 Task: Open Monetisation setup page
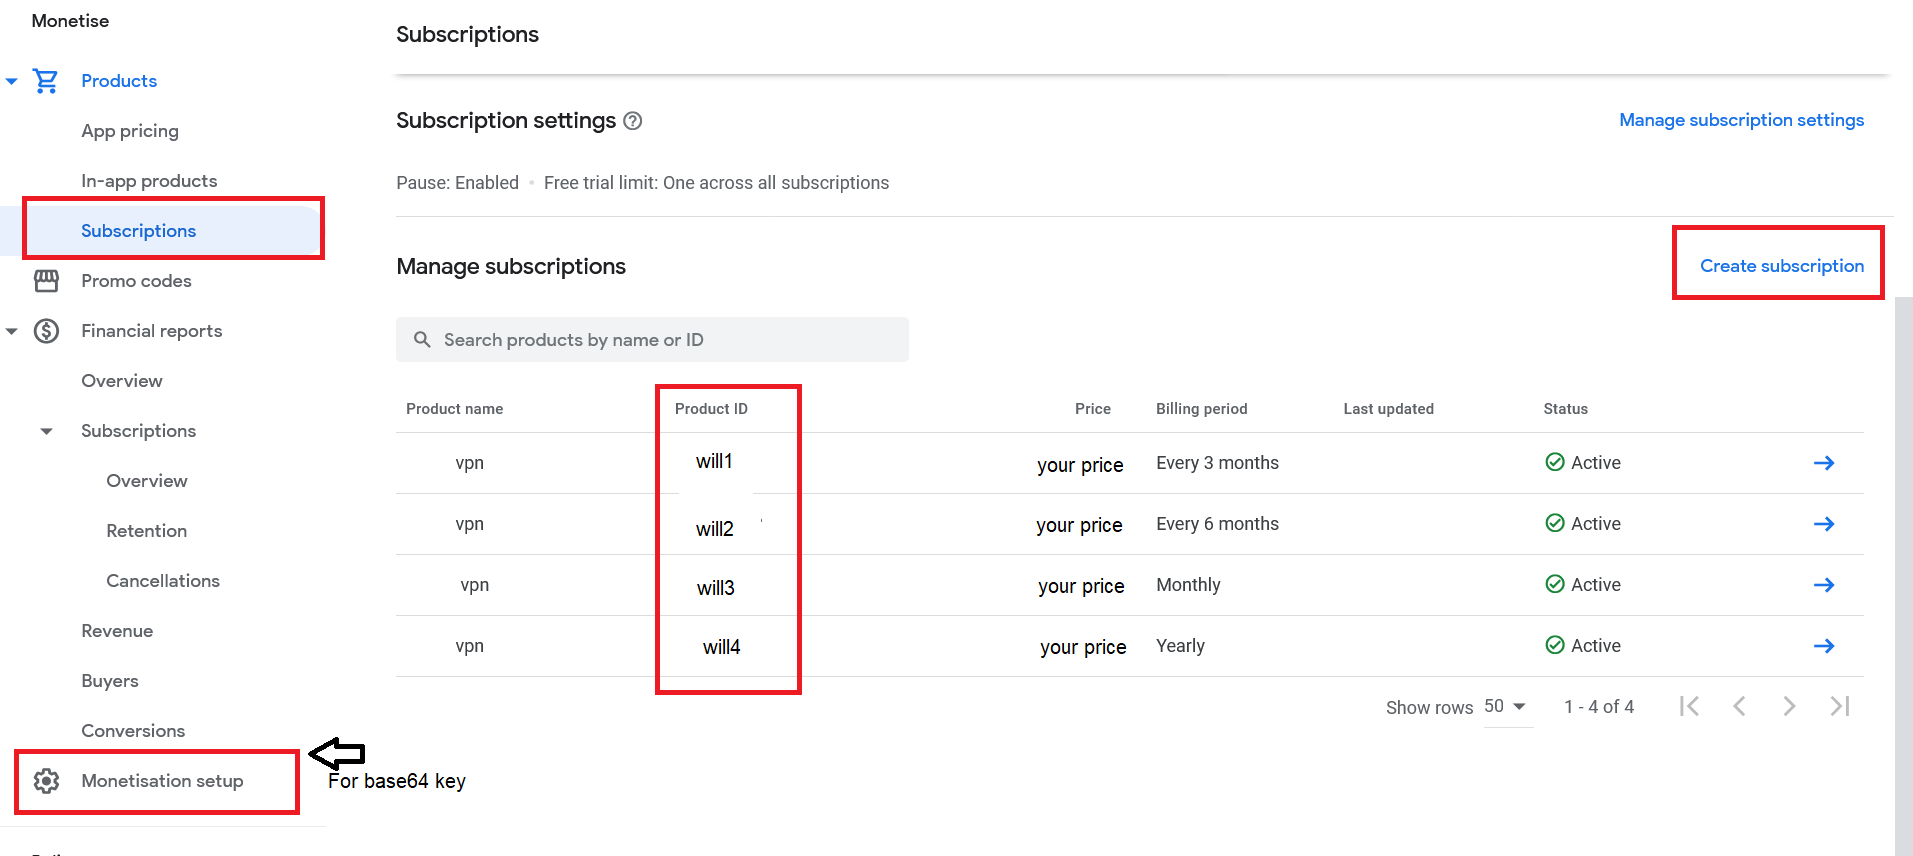point(162,781)
